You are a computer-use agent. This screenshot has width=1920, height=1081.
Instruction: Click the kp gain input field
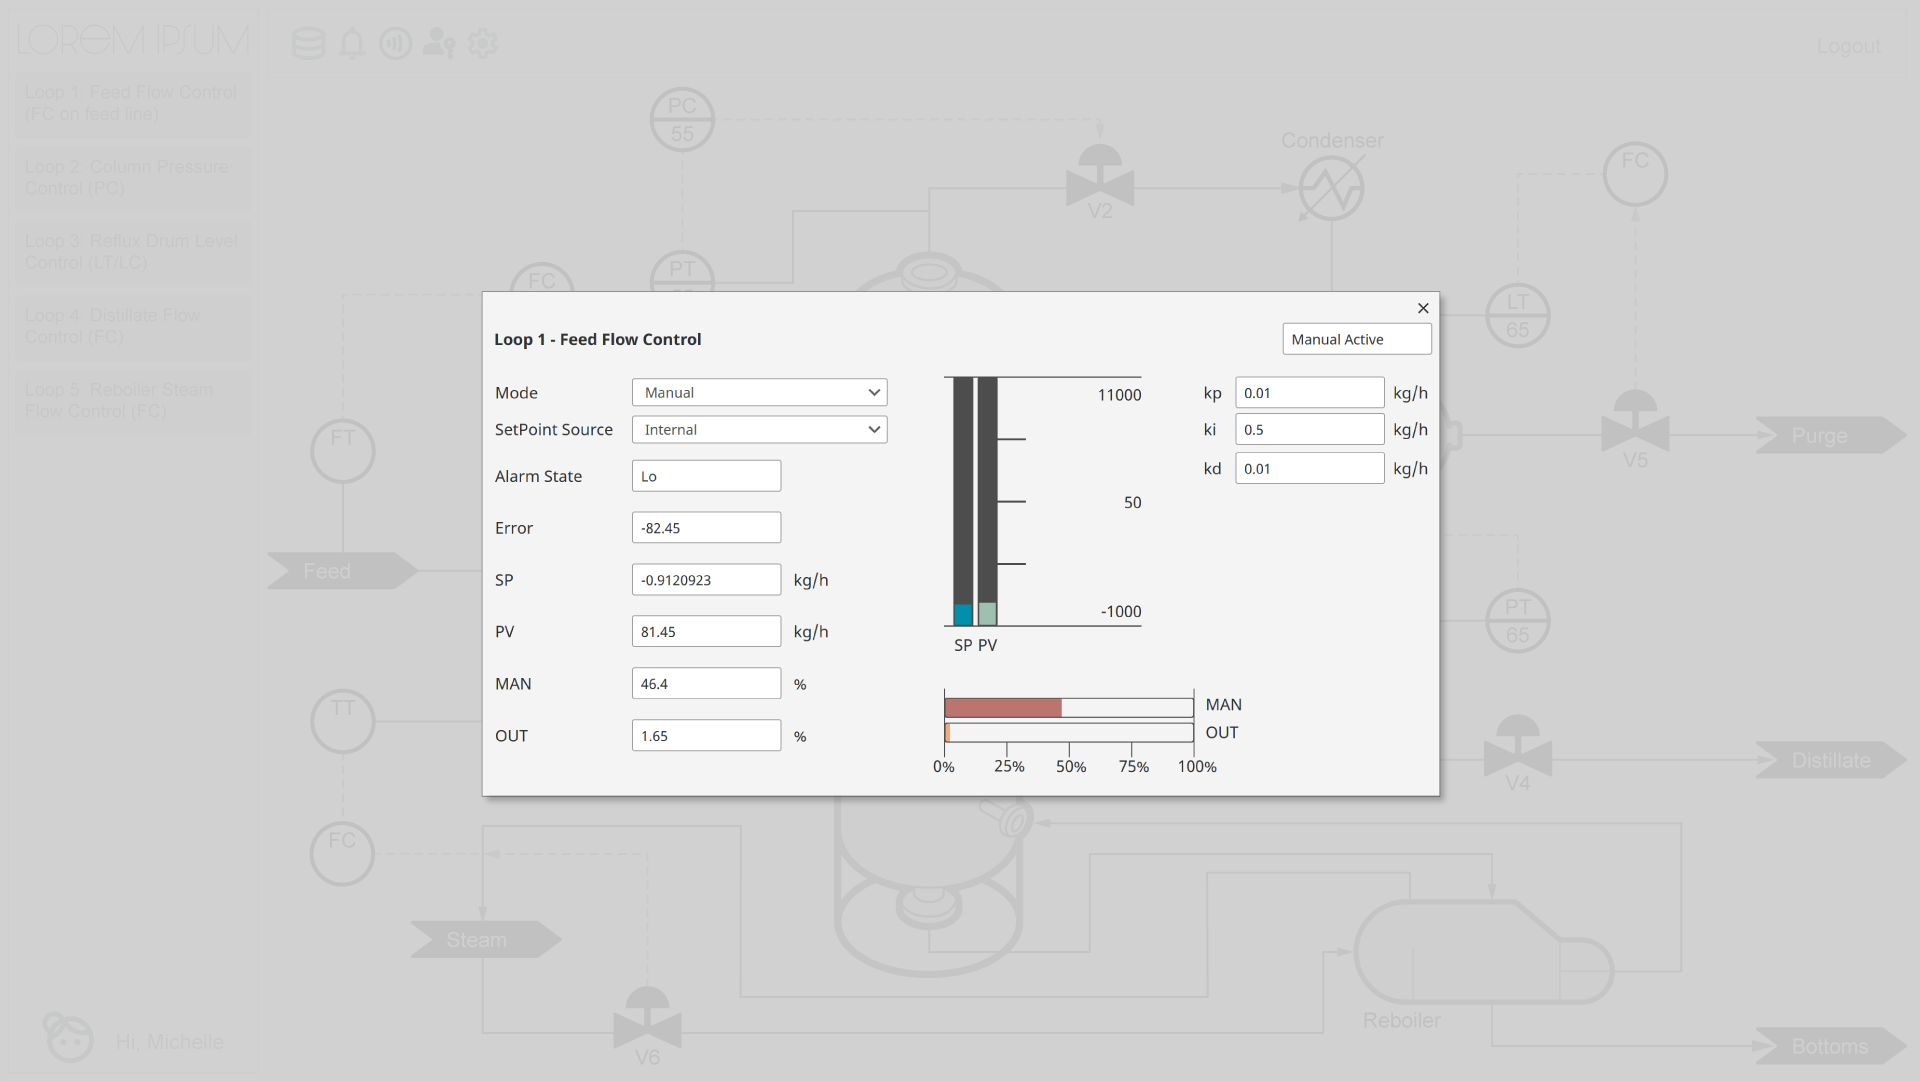1309,393
